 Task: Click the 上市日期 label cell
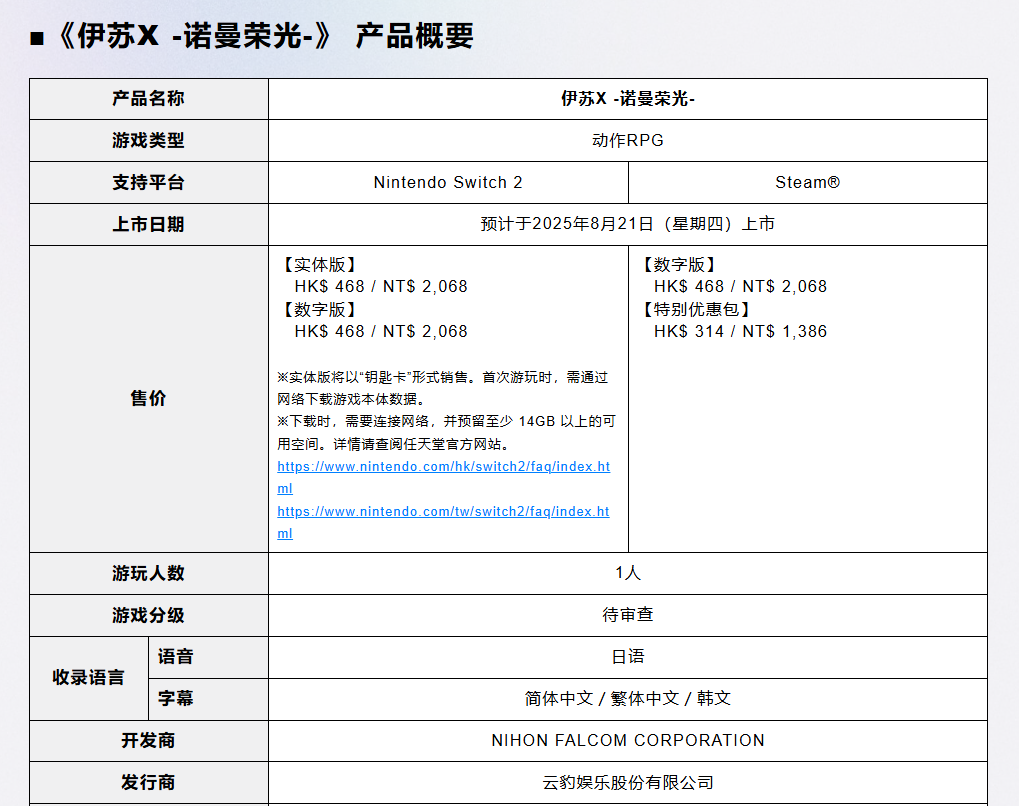pos(149,224)
